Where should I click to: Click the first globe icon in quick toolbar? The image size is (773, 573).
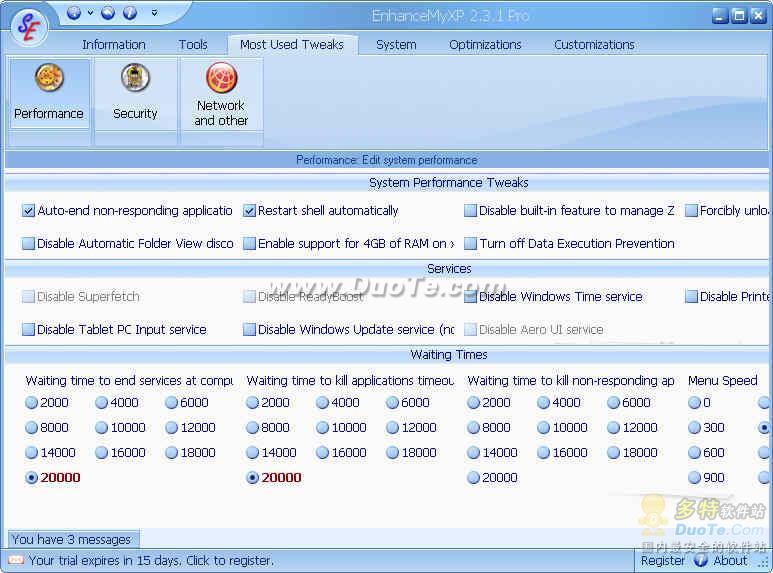tap(74, 13)
